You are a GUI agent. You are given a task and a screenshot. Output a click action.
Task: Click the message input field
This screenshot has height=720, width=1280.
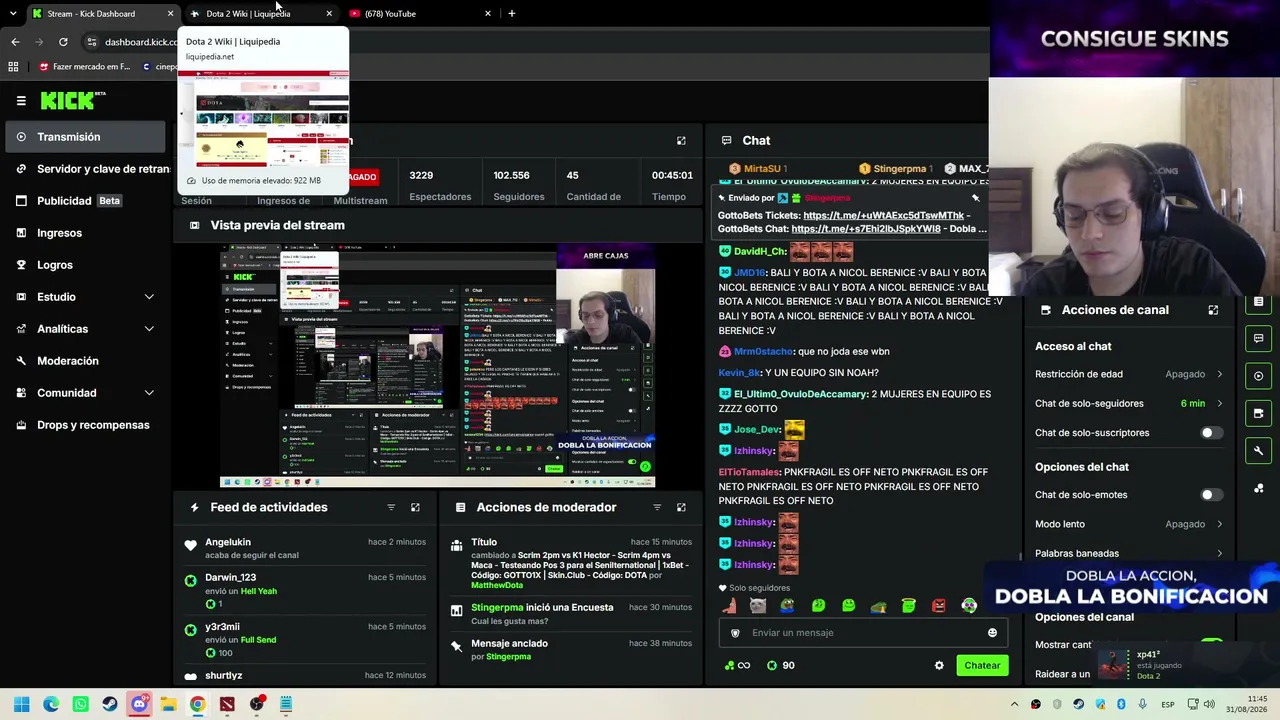863,633
